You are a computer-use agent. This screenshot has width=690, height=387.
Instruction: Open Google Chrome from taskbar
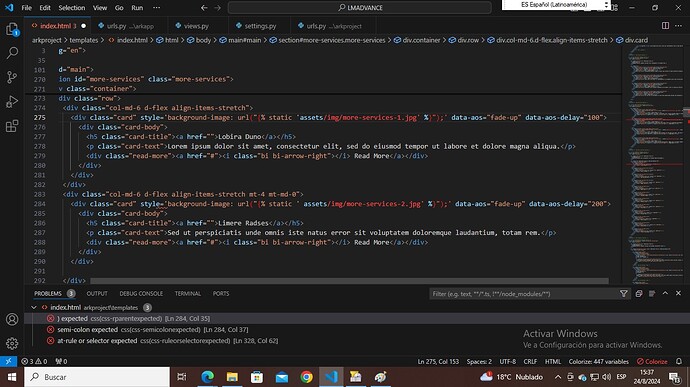(x=306, y=377)
